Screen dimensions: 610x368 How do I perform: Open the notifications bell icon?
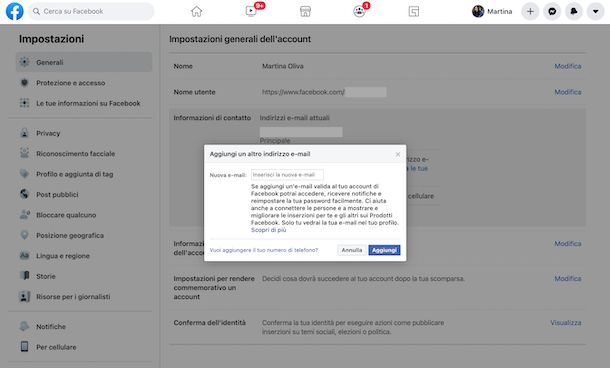pos(573,11)
